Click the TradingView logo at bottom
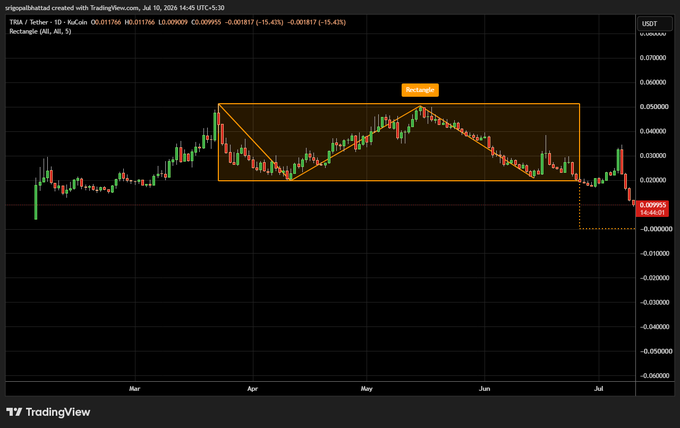The height and width of the screenshot is (428, 680). click(x=48, y=412)
